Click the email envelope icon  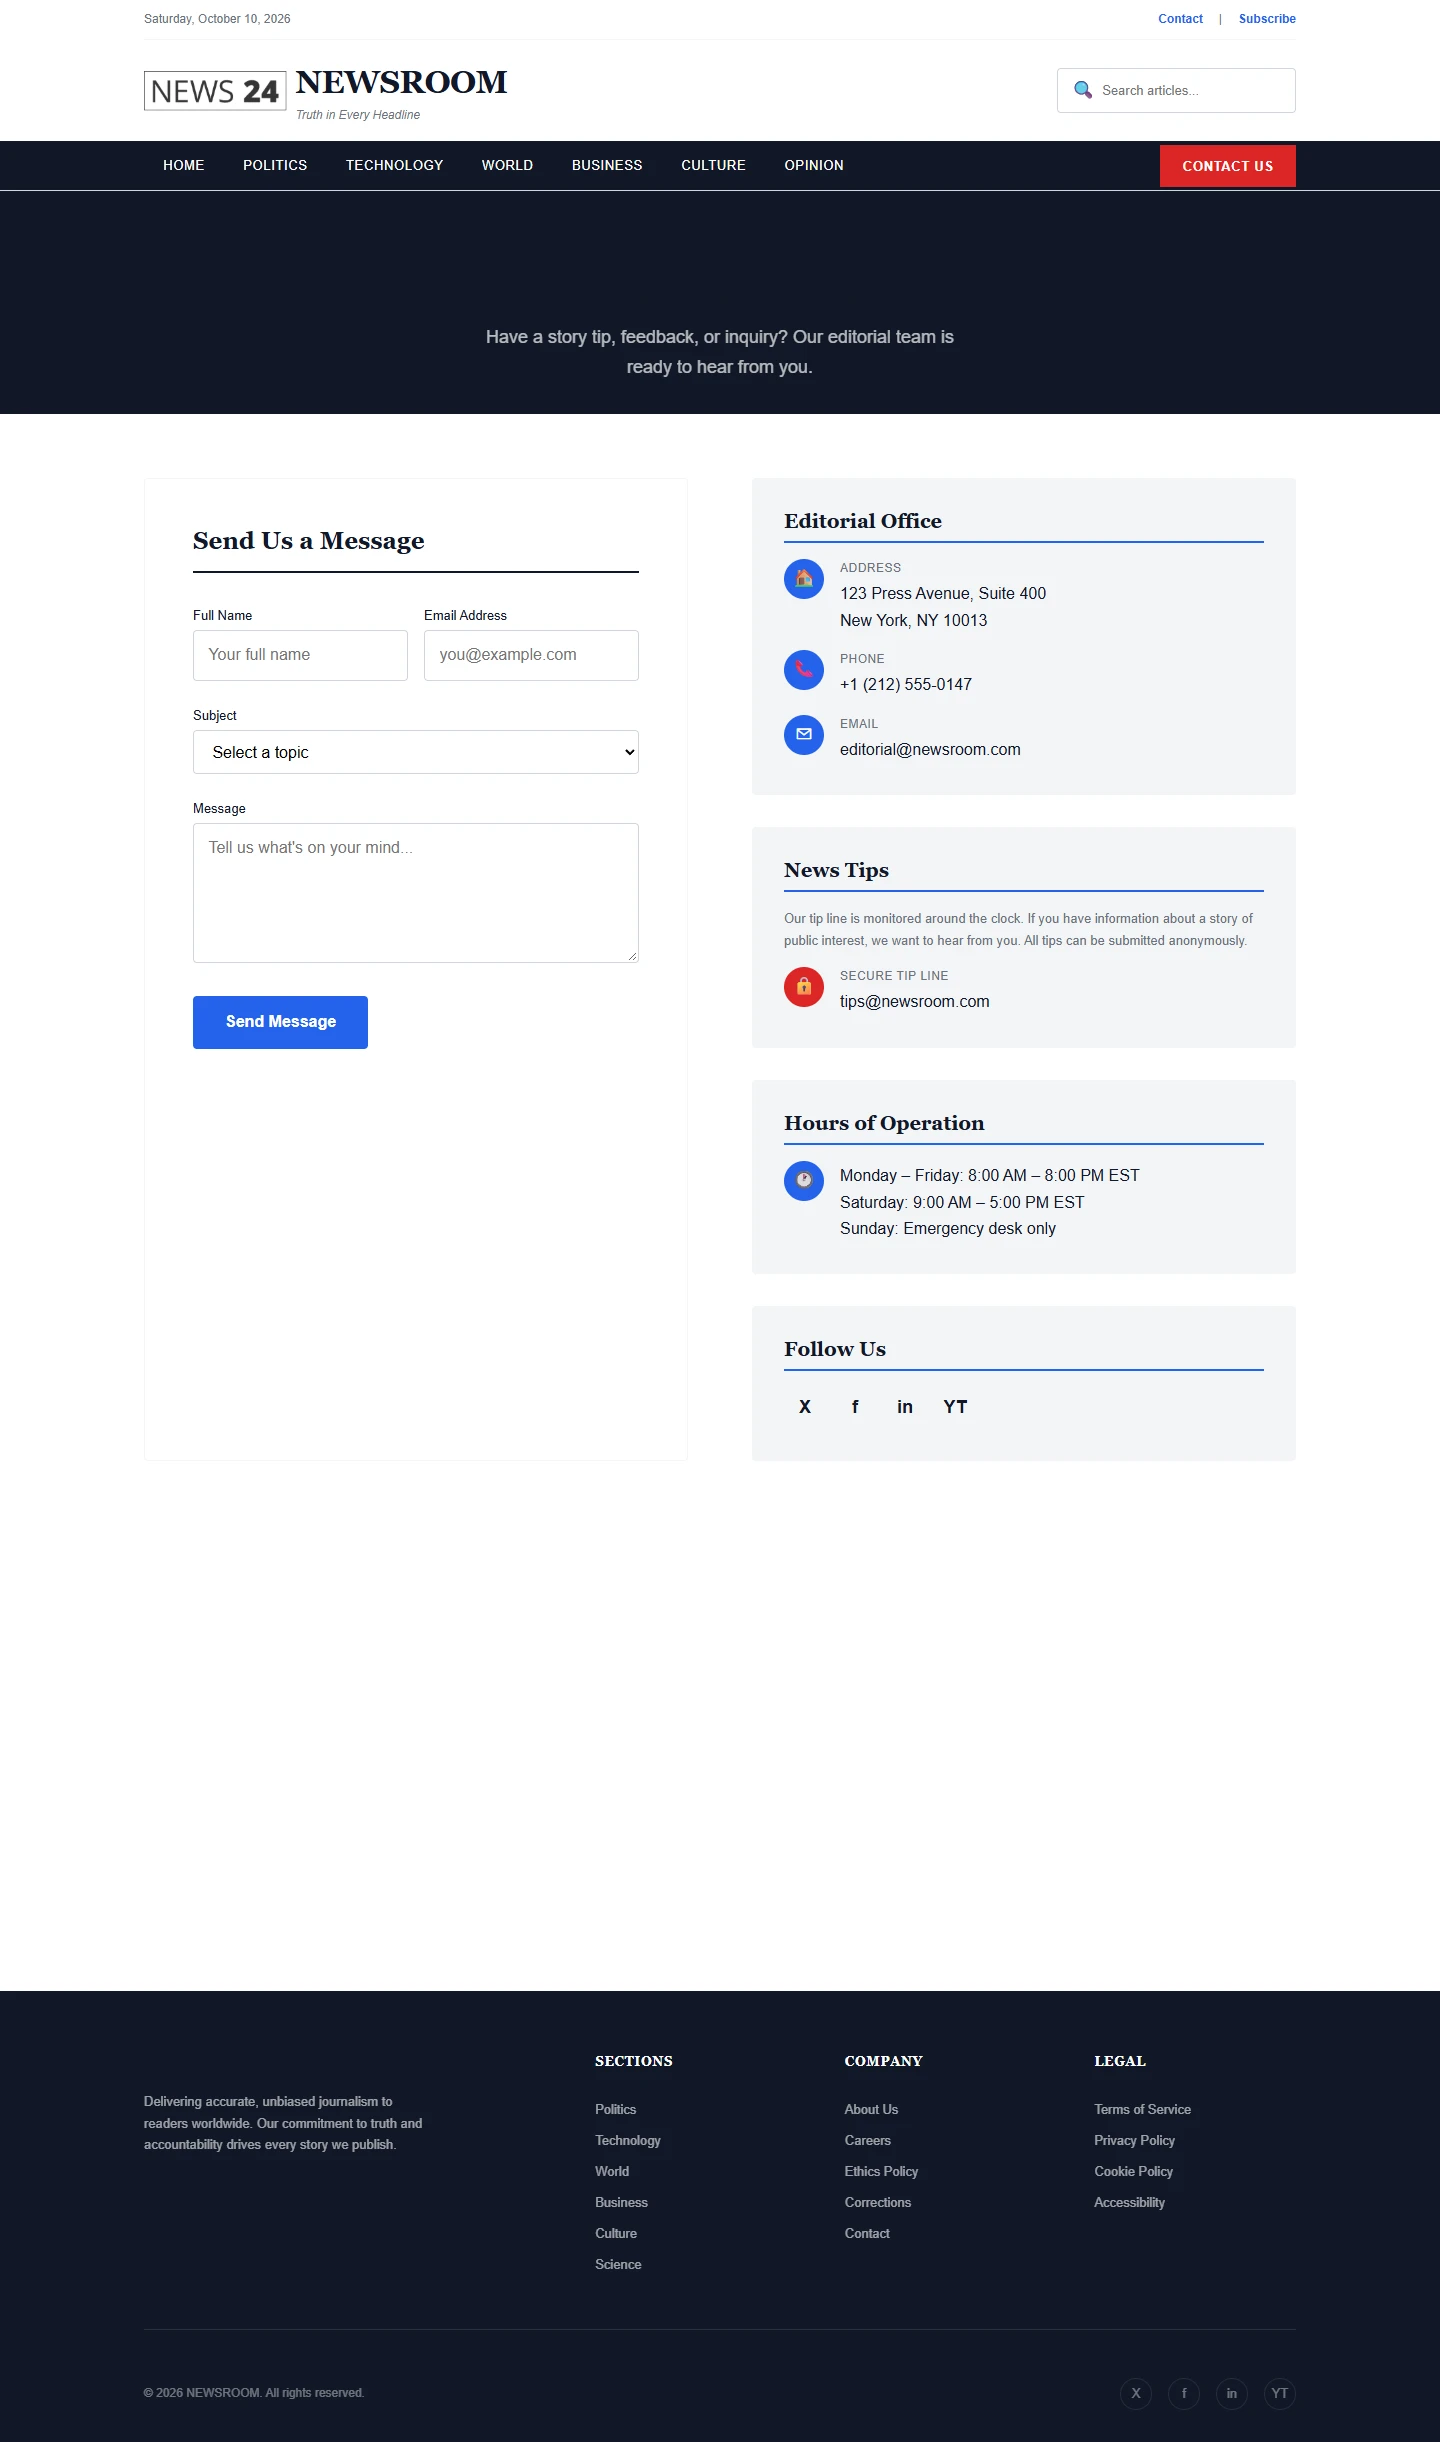point(804,735)
